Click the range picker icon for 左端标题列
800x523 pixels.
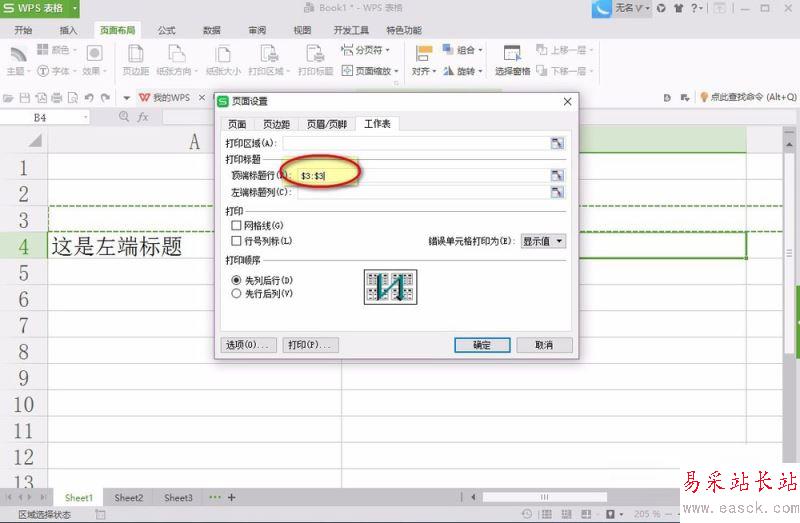click(x=557, y=192)
